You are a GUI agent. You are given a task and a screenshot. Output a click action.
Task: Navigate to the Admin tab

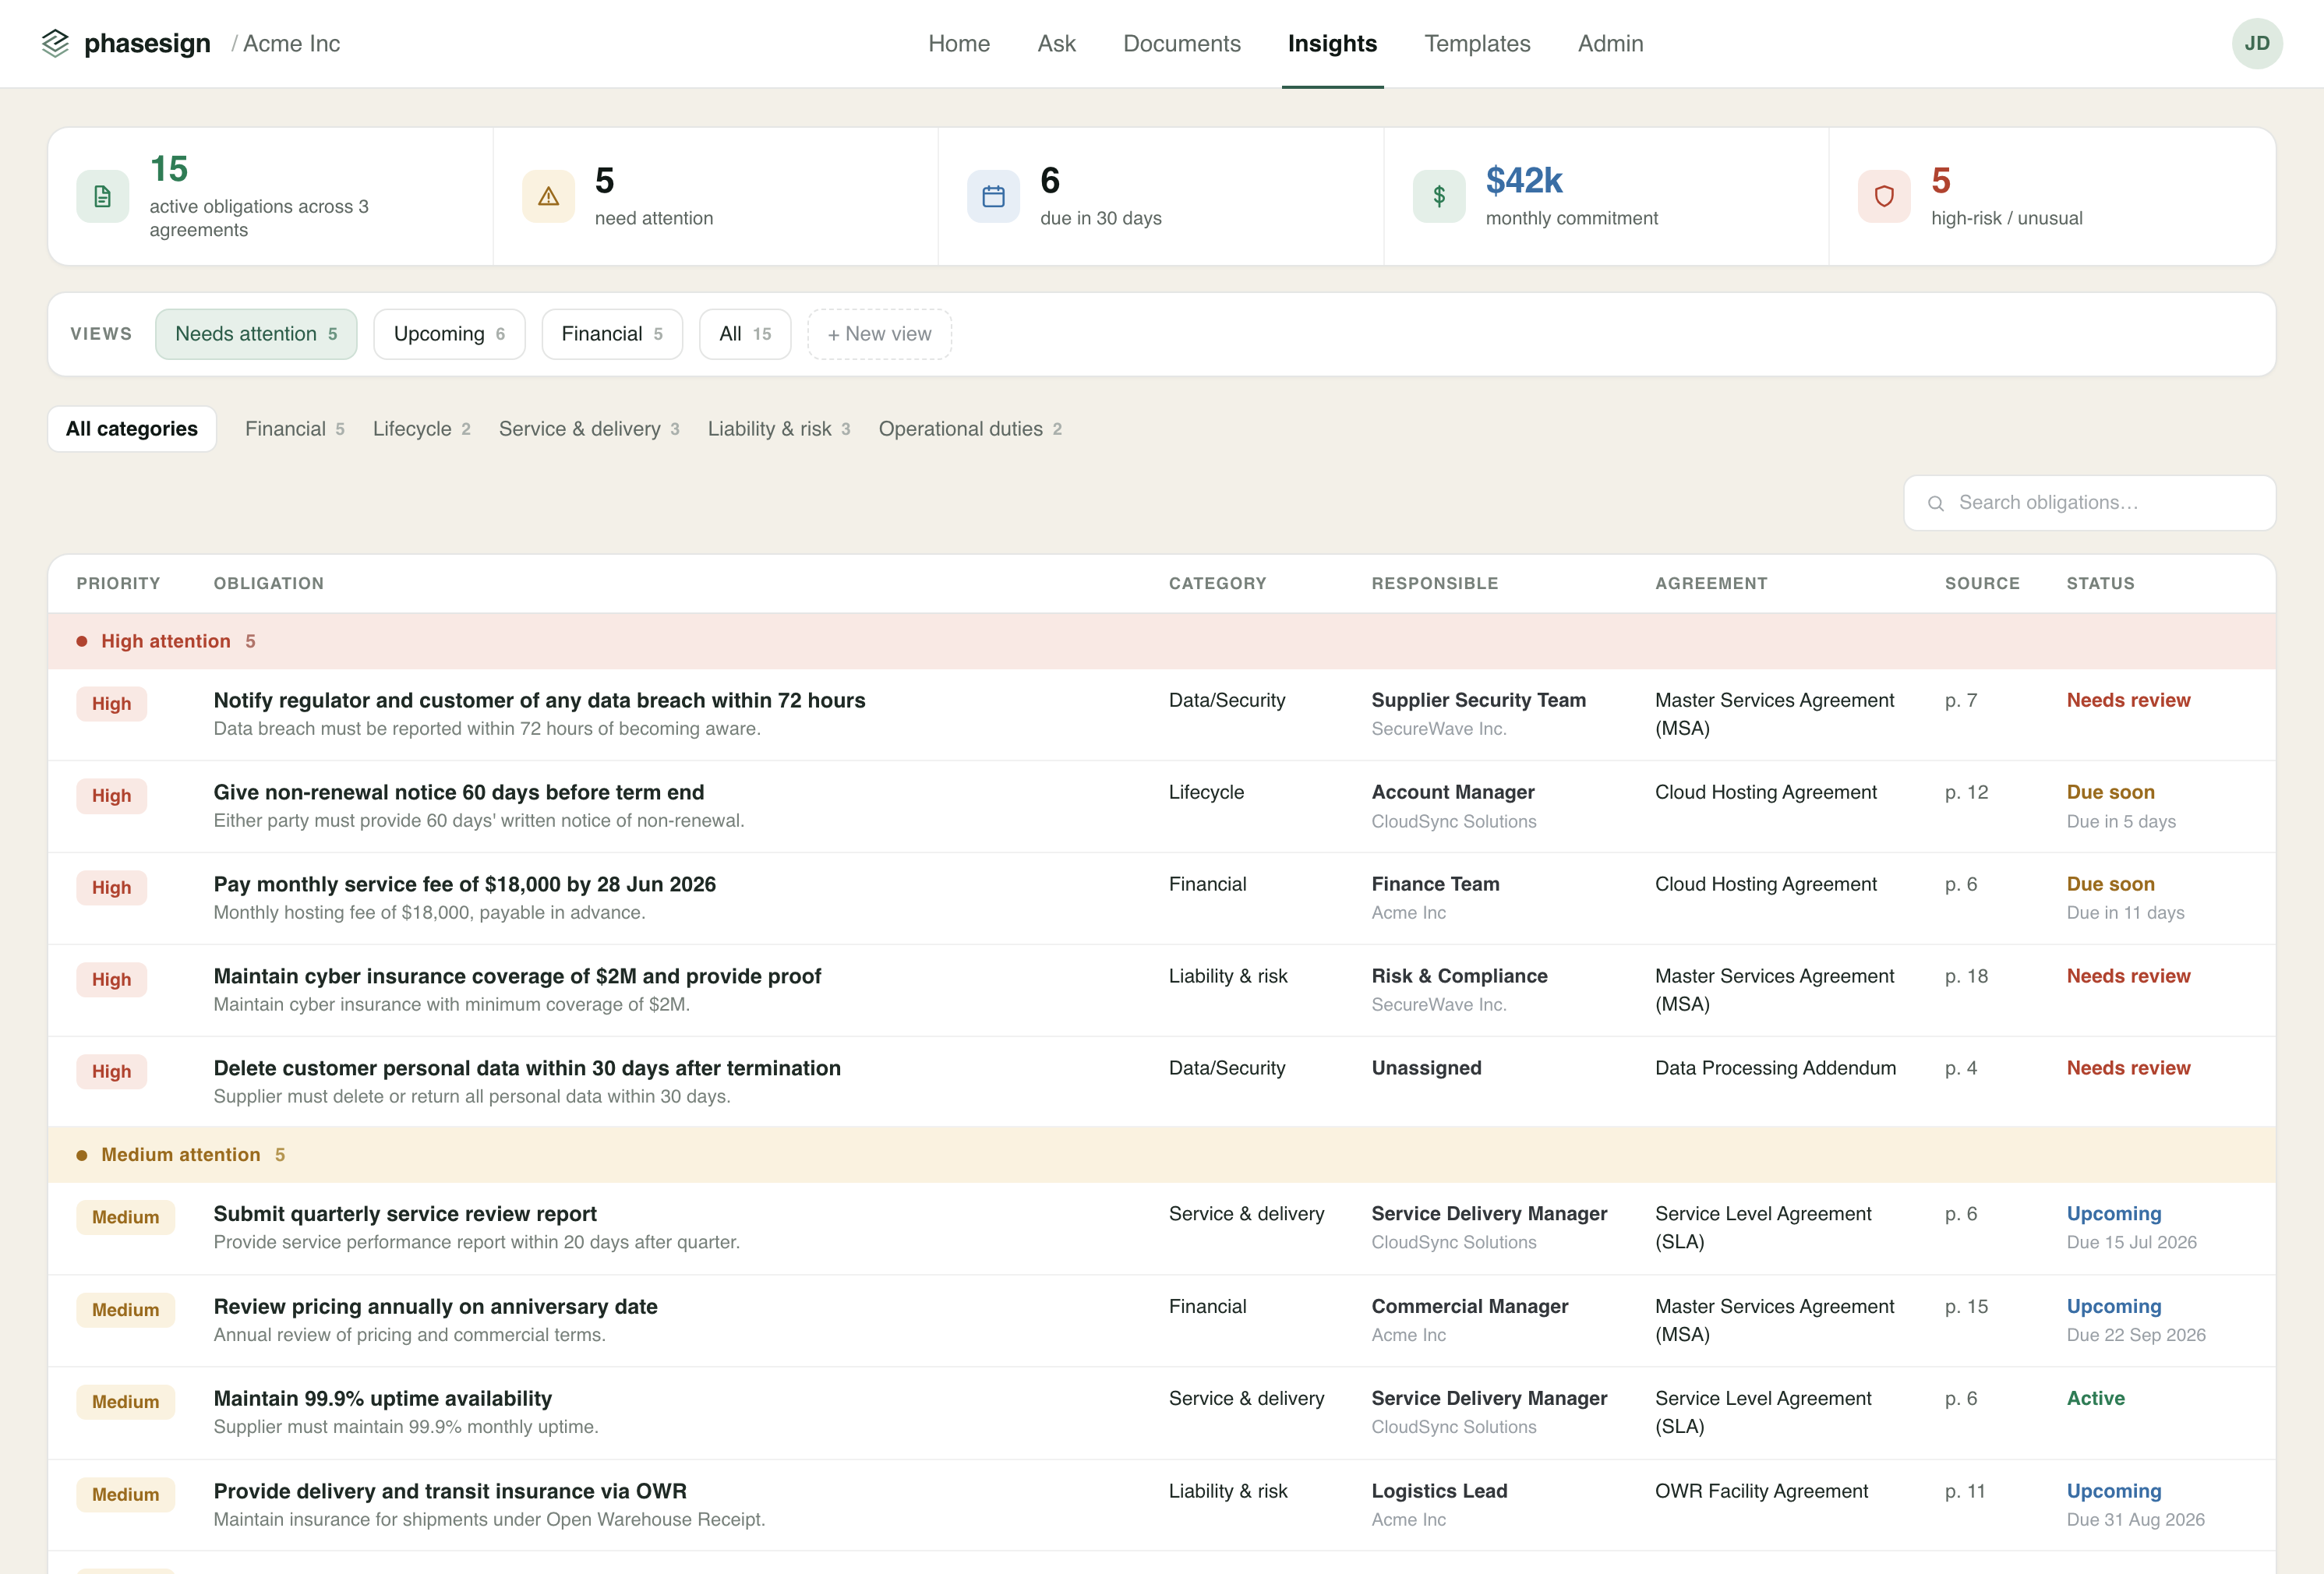[1610, 43]
